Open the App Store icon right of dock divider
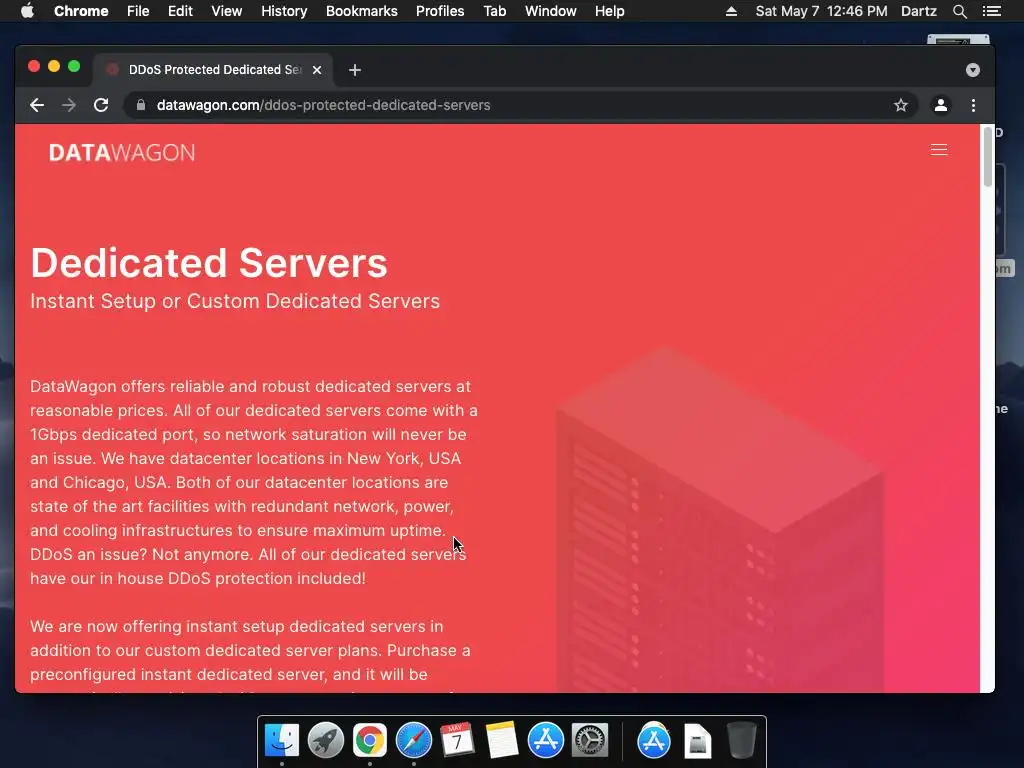Viewport: 1024px width, 768px height. 654,741
